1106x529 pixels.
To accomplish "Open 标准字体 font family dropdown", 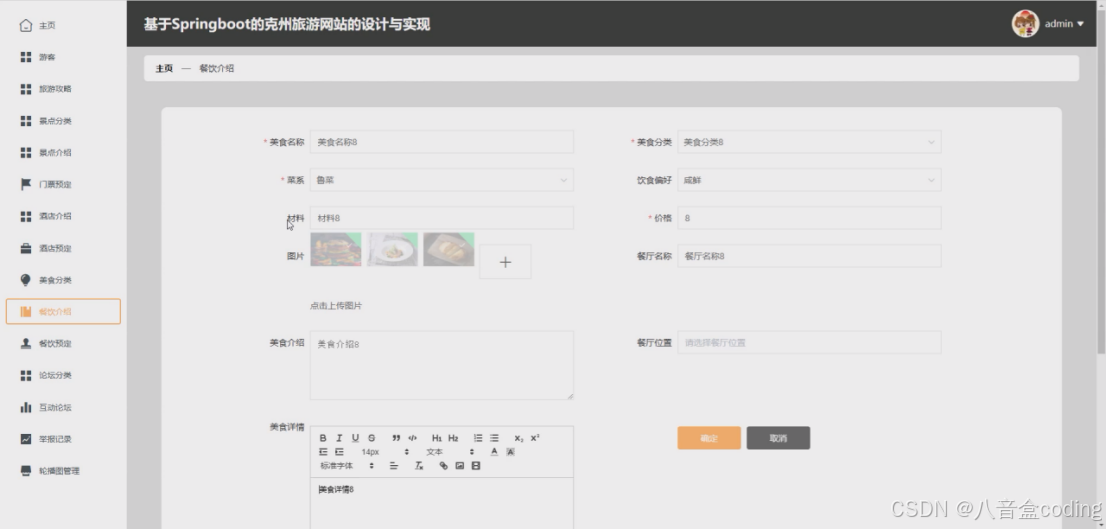I will tap(346, 466).
